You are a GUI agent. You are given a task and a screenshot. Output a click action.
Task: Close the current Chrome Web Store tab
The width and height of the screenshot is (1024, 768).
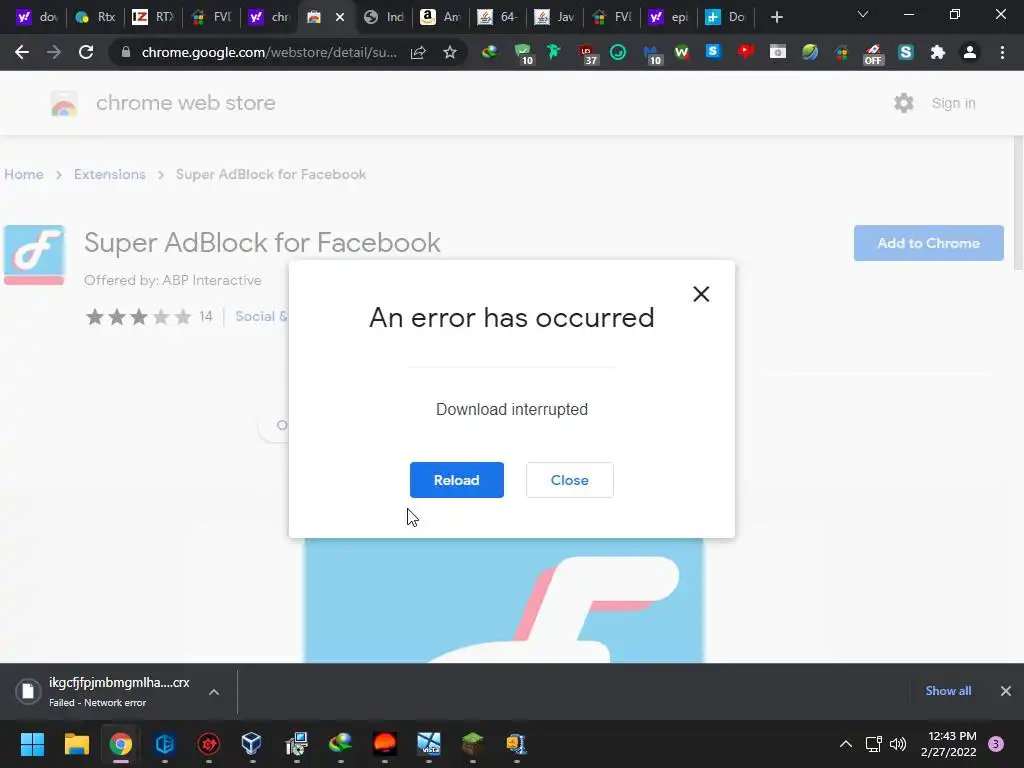coord(340,17)
